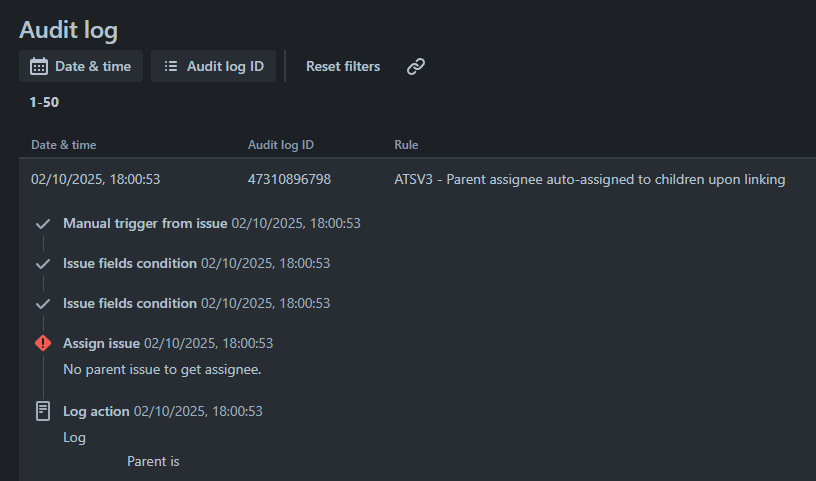Click the Date & time column header

[x=63, y=145]
